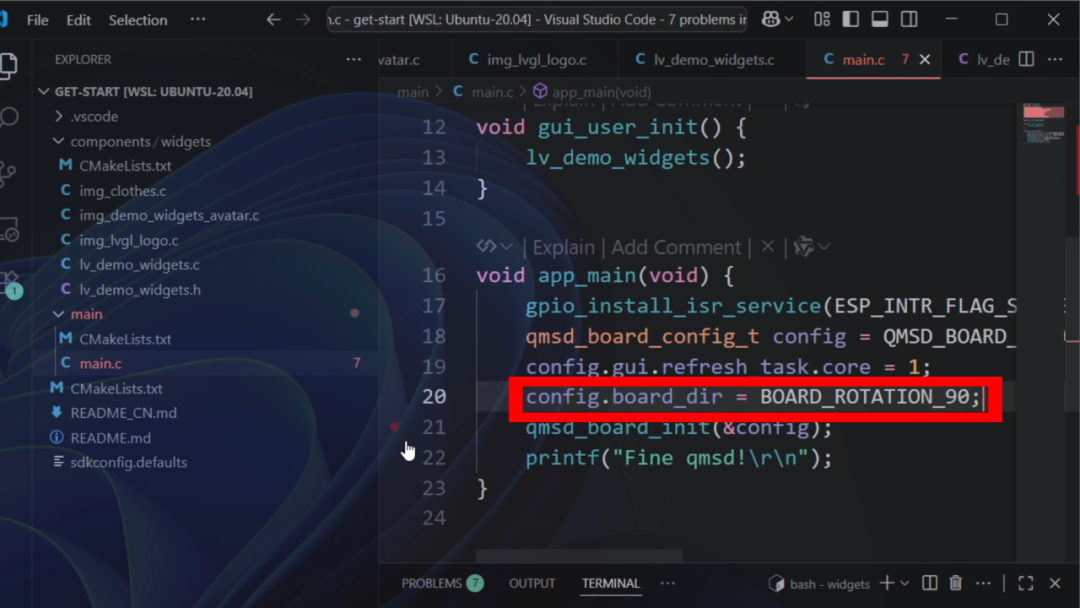
Task: Expand the .vscode folder
Action: pos(93,116)
